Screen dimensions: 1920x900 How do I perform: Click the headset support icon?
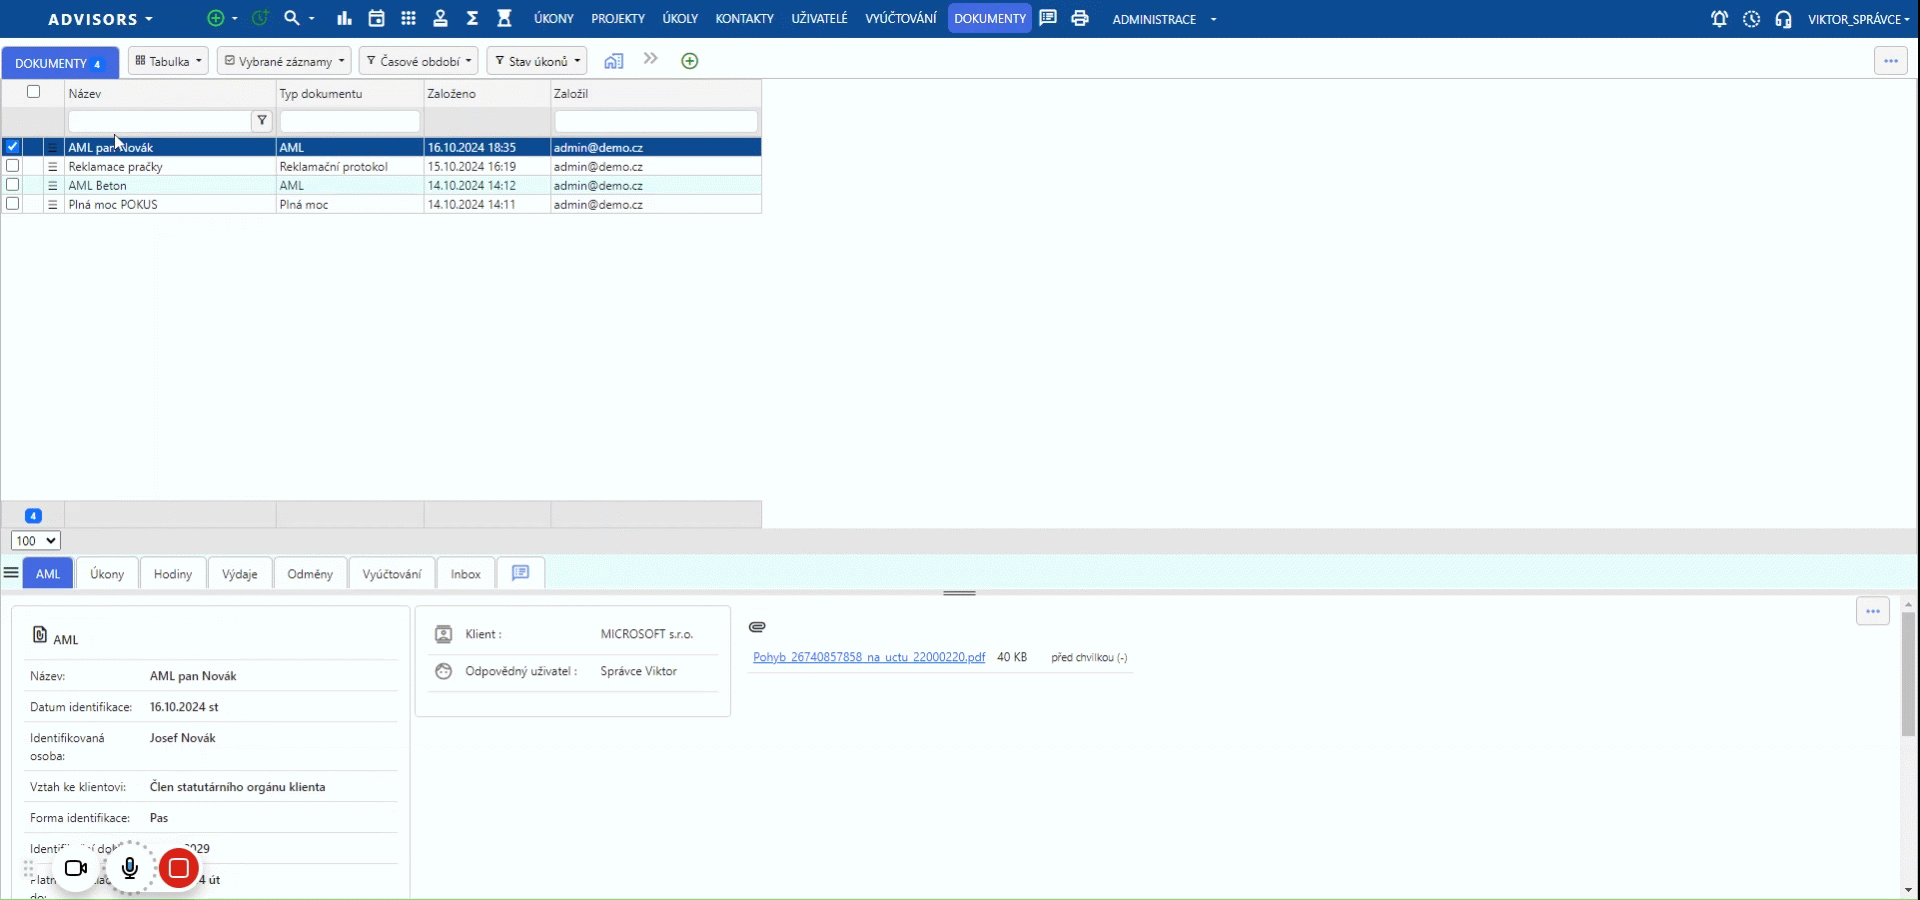[x=1783, y=19]
